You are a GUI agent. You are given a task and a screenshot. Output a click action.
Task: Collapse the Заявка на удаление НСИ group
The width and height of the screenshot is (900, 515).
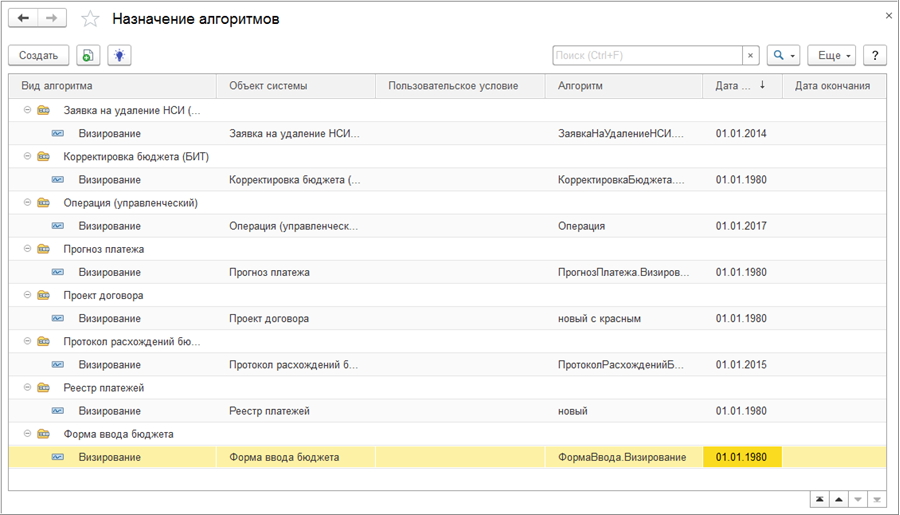24,110
